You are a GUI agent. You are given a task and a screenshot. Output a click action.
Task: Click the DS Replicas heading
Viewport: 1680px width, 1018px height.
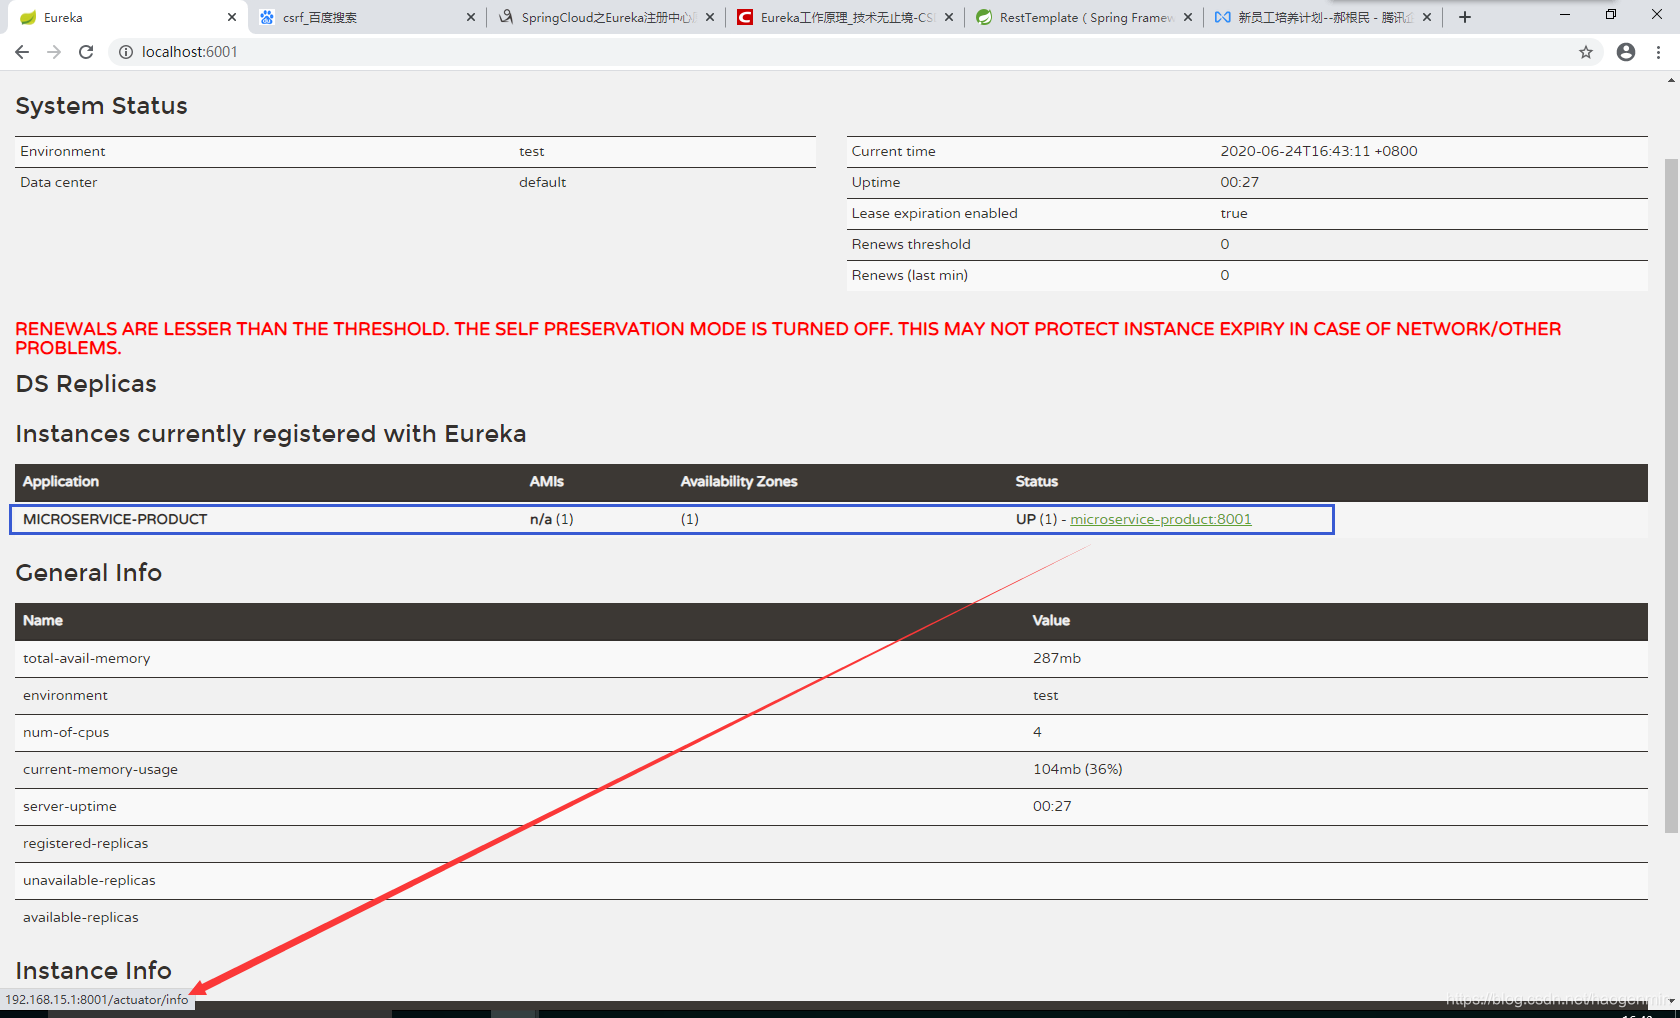point(86,384)
